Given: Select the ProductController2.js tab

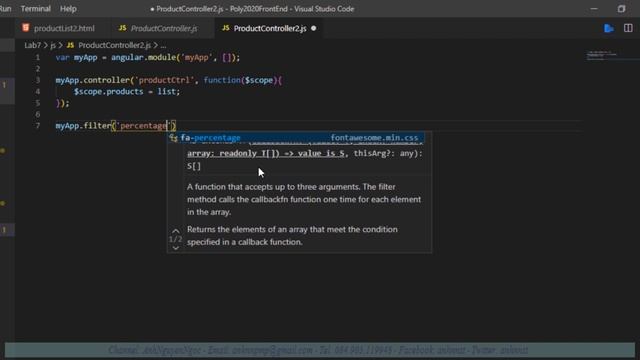Looking at the screenshot, I should coord(269,28).
